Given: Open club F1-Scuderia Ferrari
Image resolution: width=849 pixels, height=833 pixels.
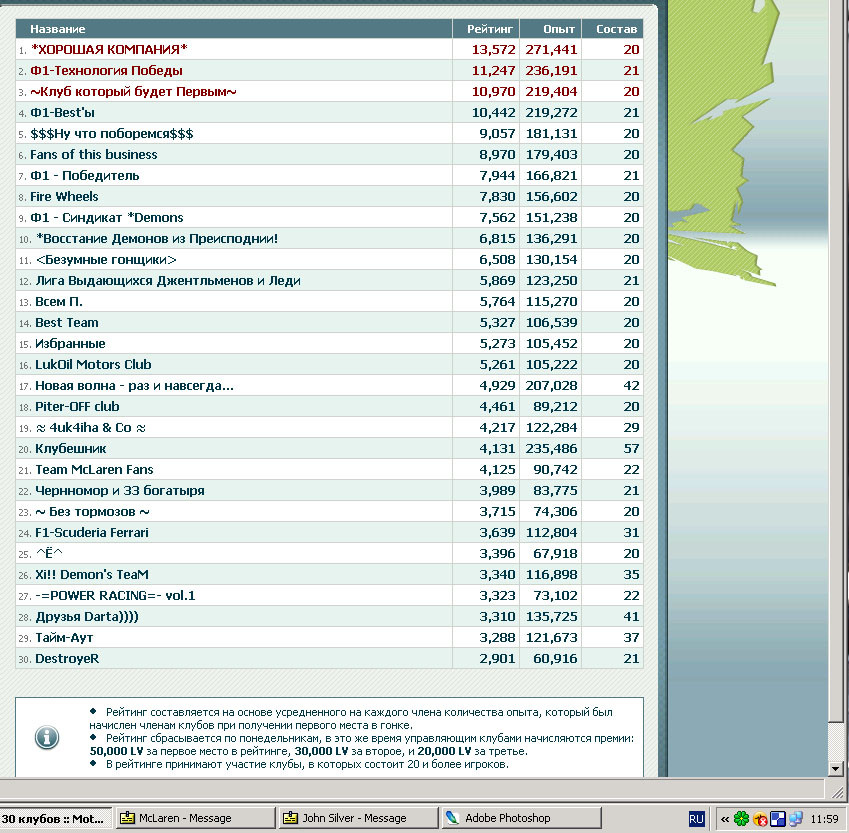Looking at the screenshot, I should pos(92,533).
